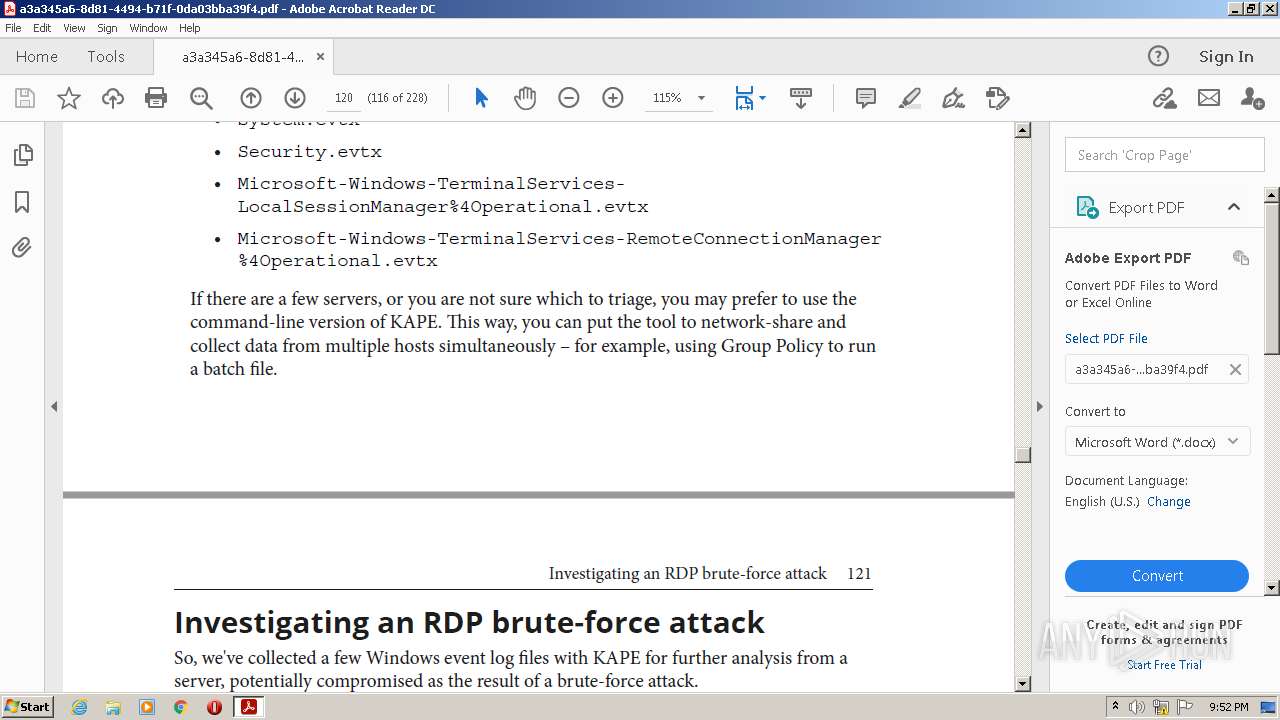Open Internet Explorer from the taskbar

tap(79, 707)
